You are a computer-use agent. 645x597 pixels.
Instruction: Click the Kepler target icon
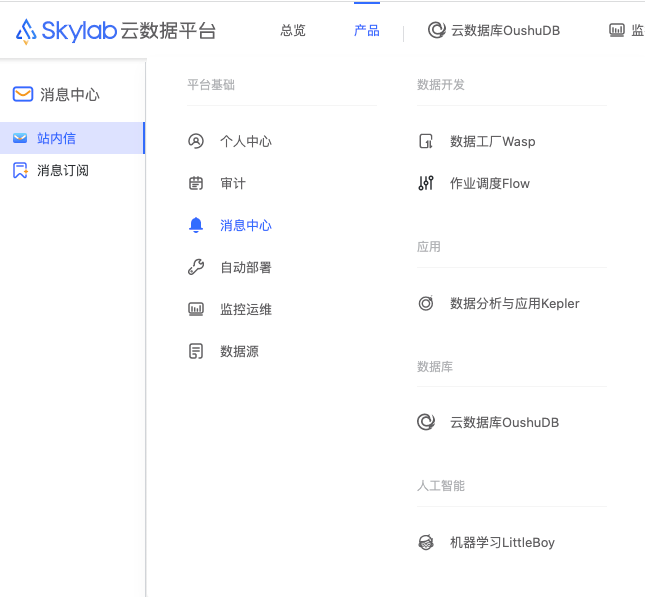tap(426, 303)
